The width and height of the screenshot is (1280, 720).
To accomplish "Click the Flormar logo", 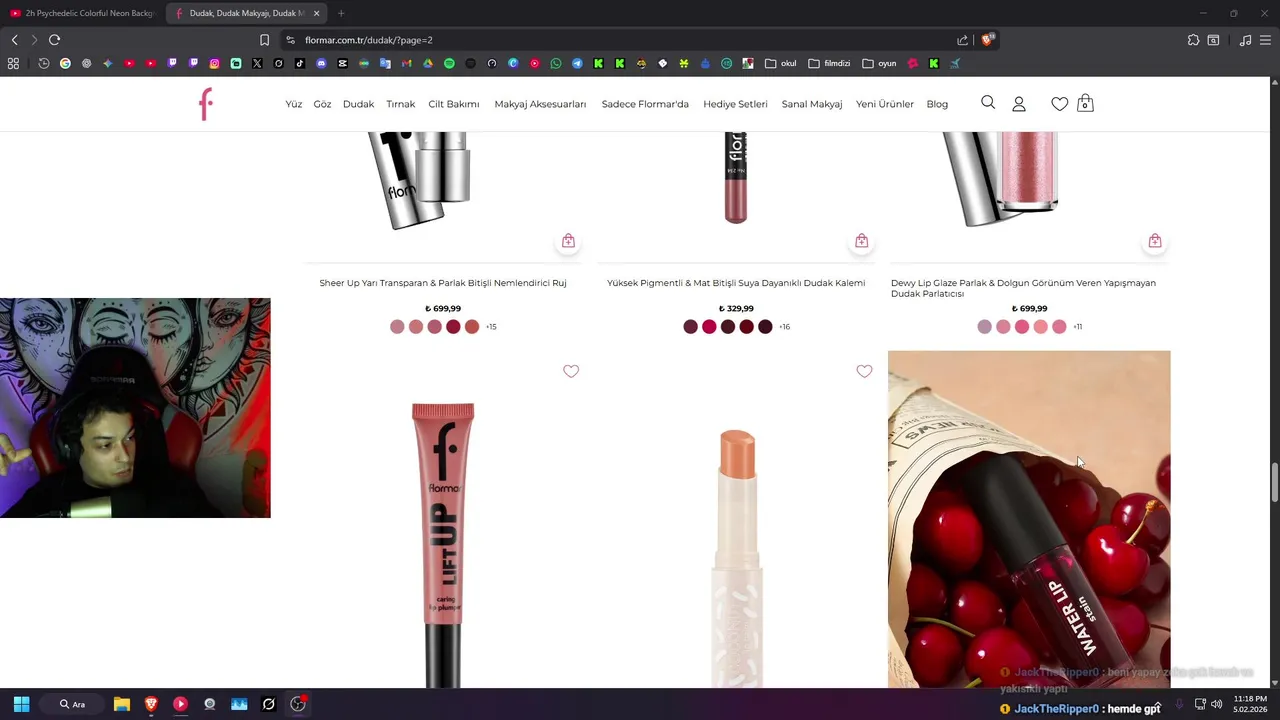I will pos(206,104).
